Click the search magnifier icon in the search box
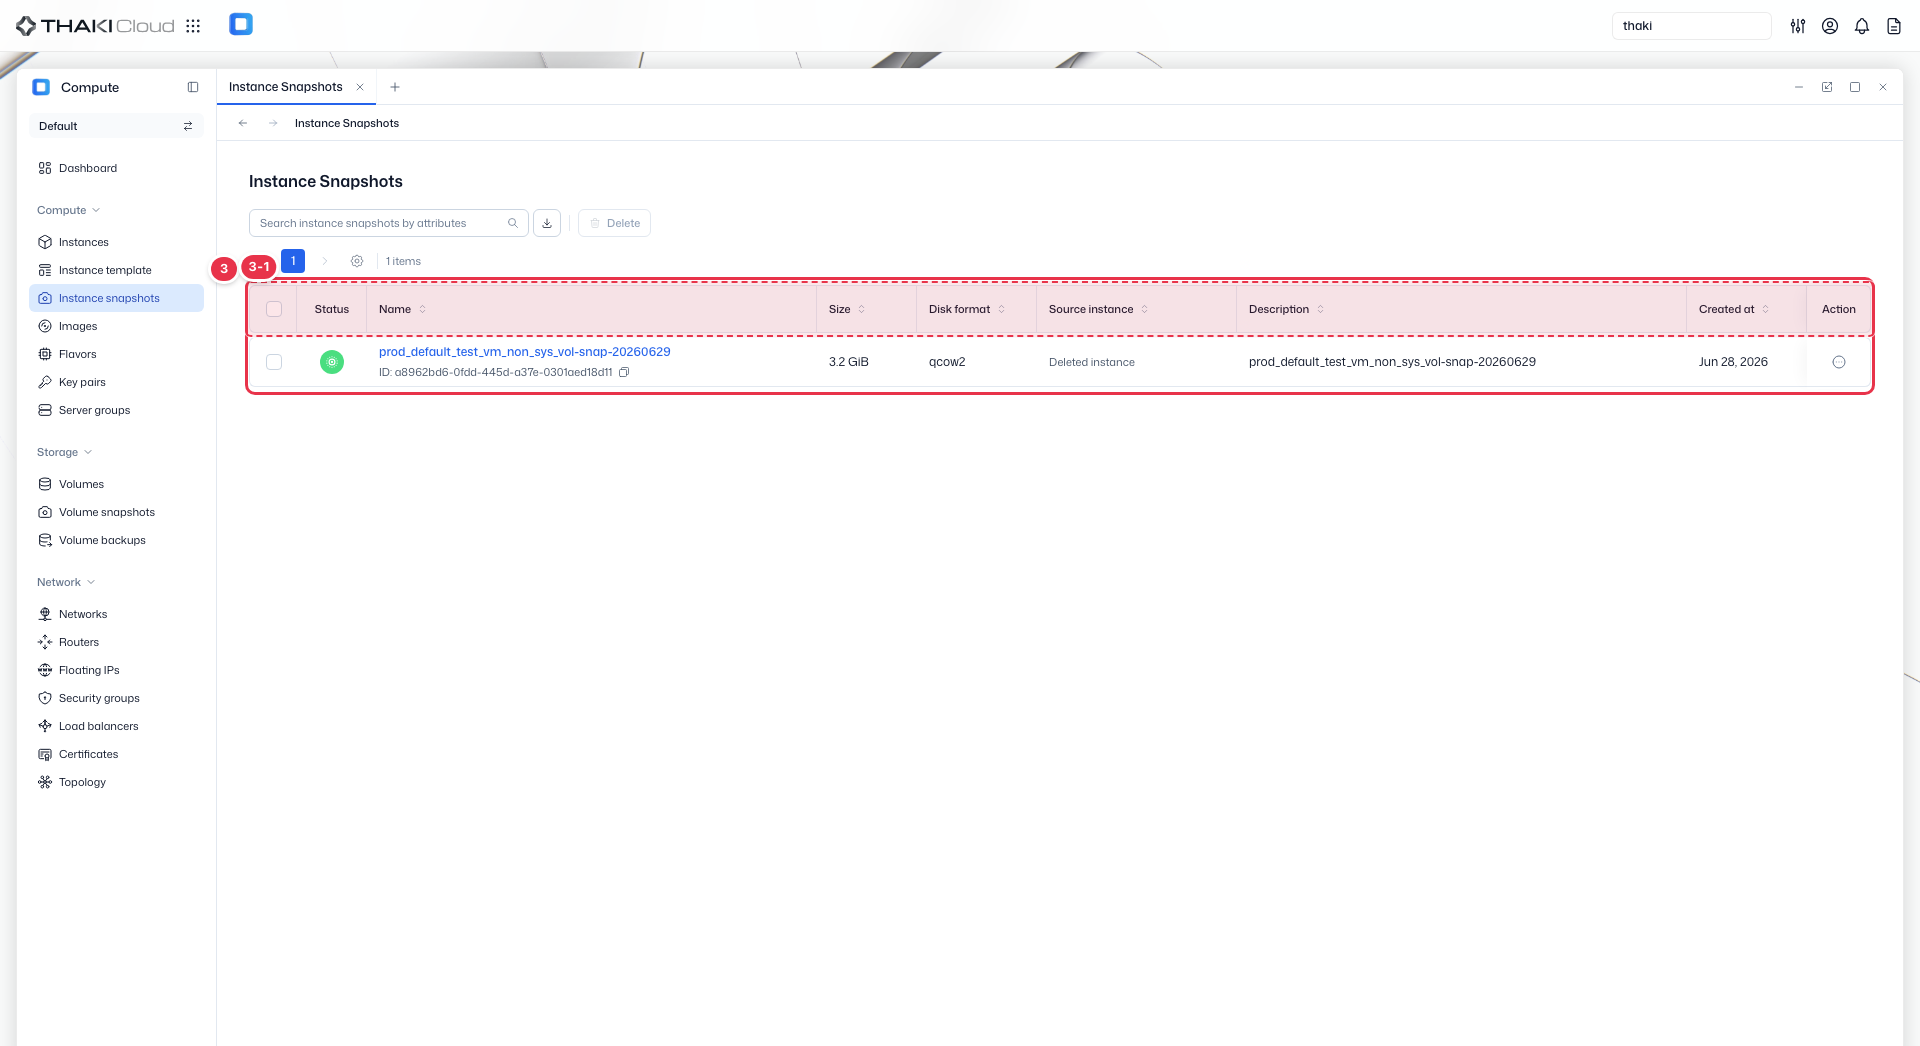The image size is (1920, 1046). click(x=513, y=223)
